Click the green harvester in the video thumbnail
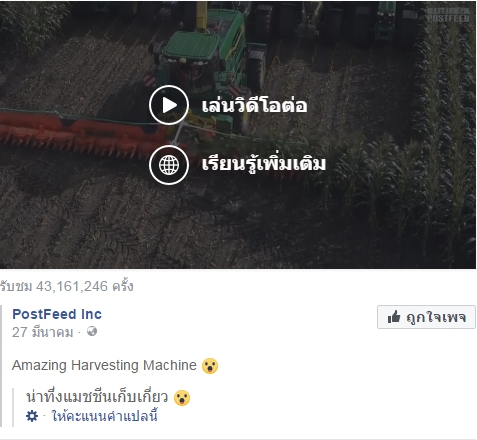The height and width of the screenshot is (440, 477). pos(208,60)
